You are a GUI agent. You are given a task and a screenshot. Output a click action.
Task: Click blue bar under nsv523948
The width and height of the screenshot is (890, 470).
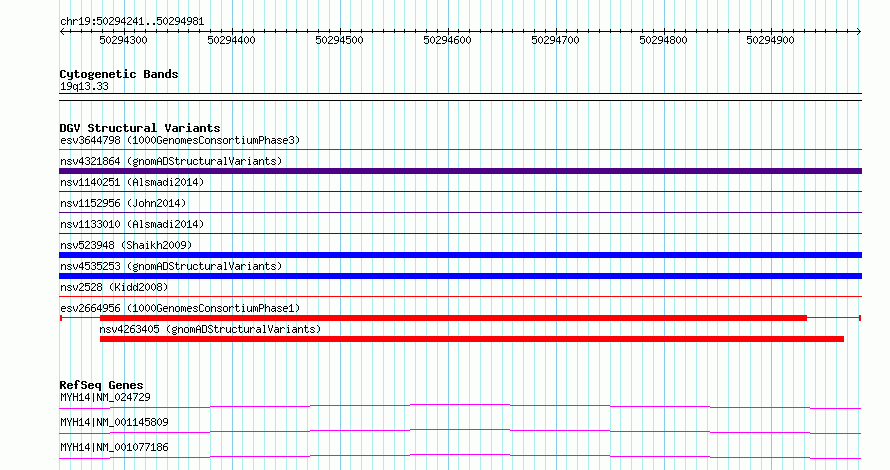coord(460,255)
